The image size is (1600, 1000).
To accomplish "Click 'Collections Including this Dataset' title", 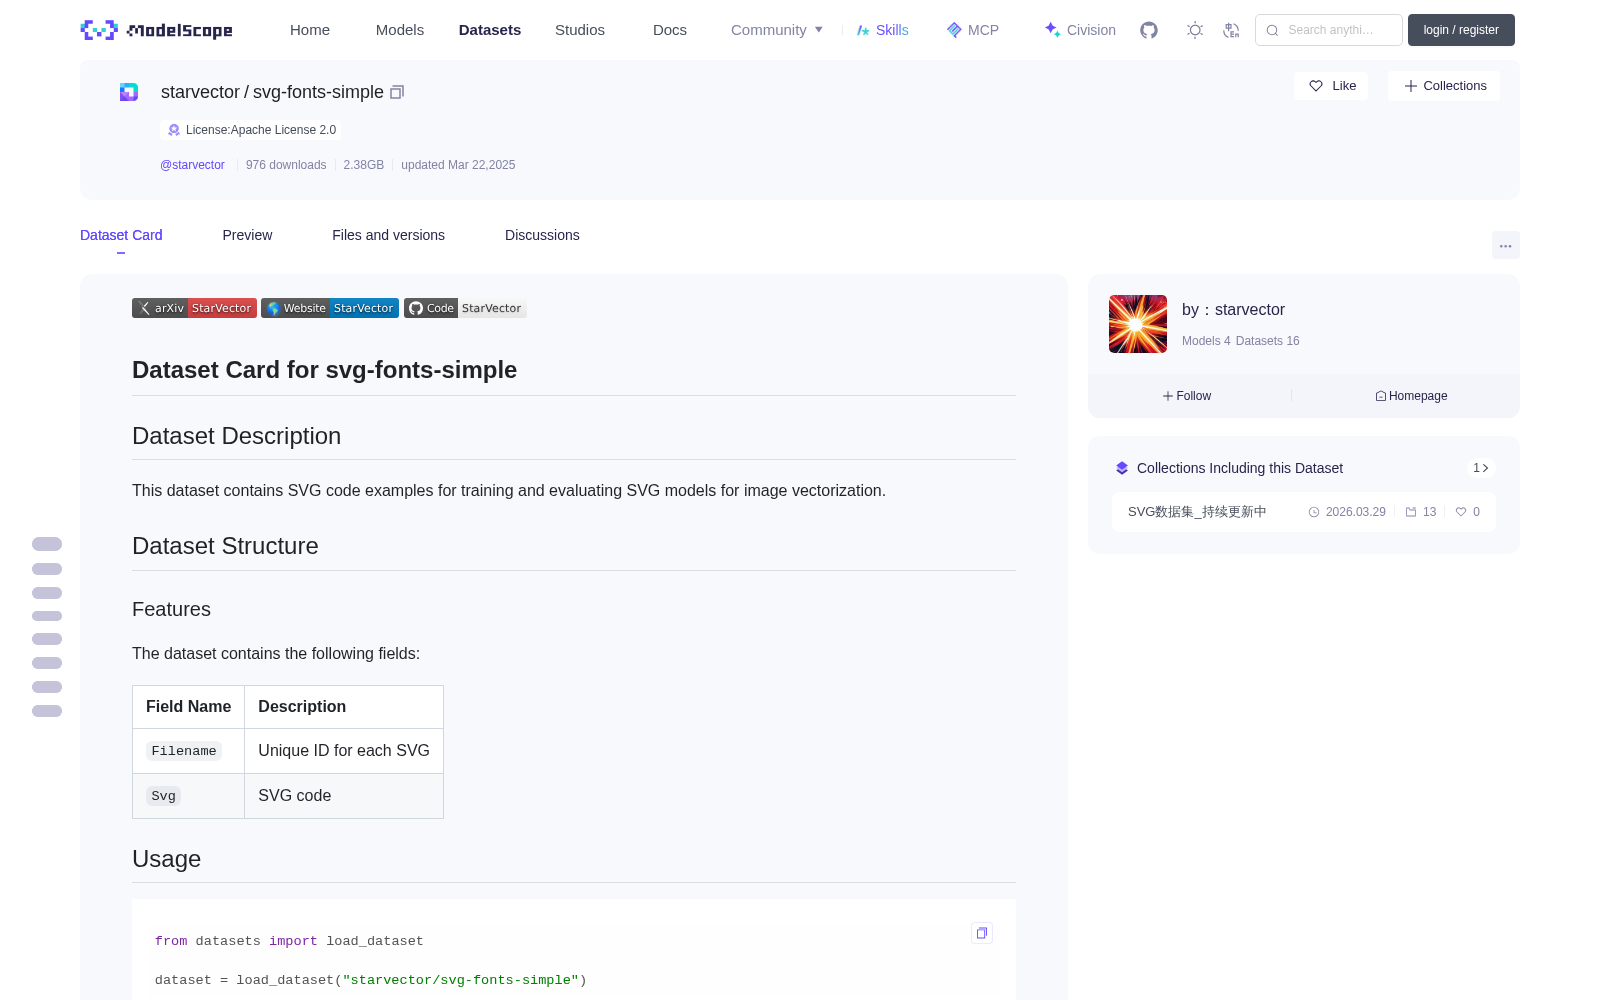I will (1240, 468).
